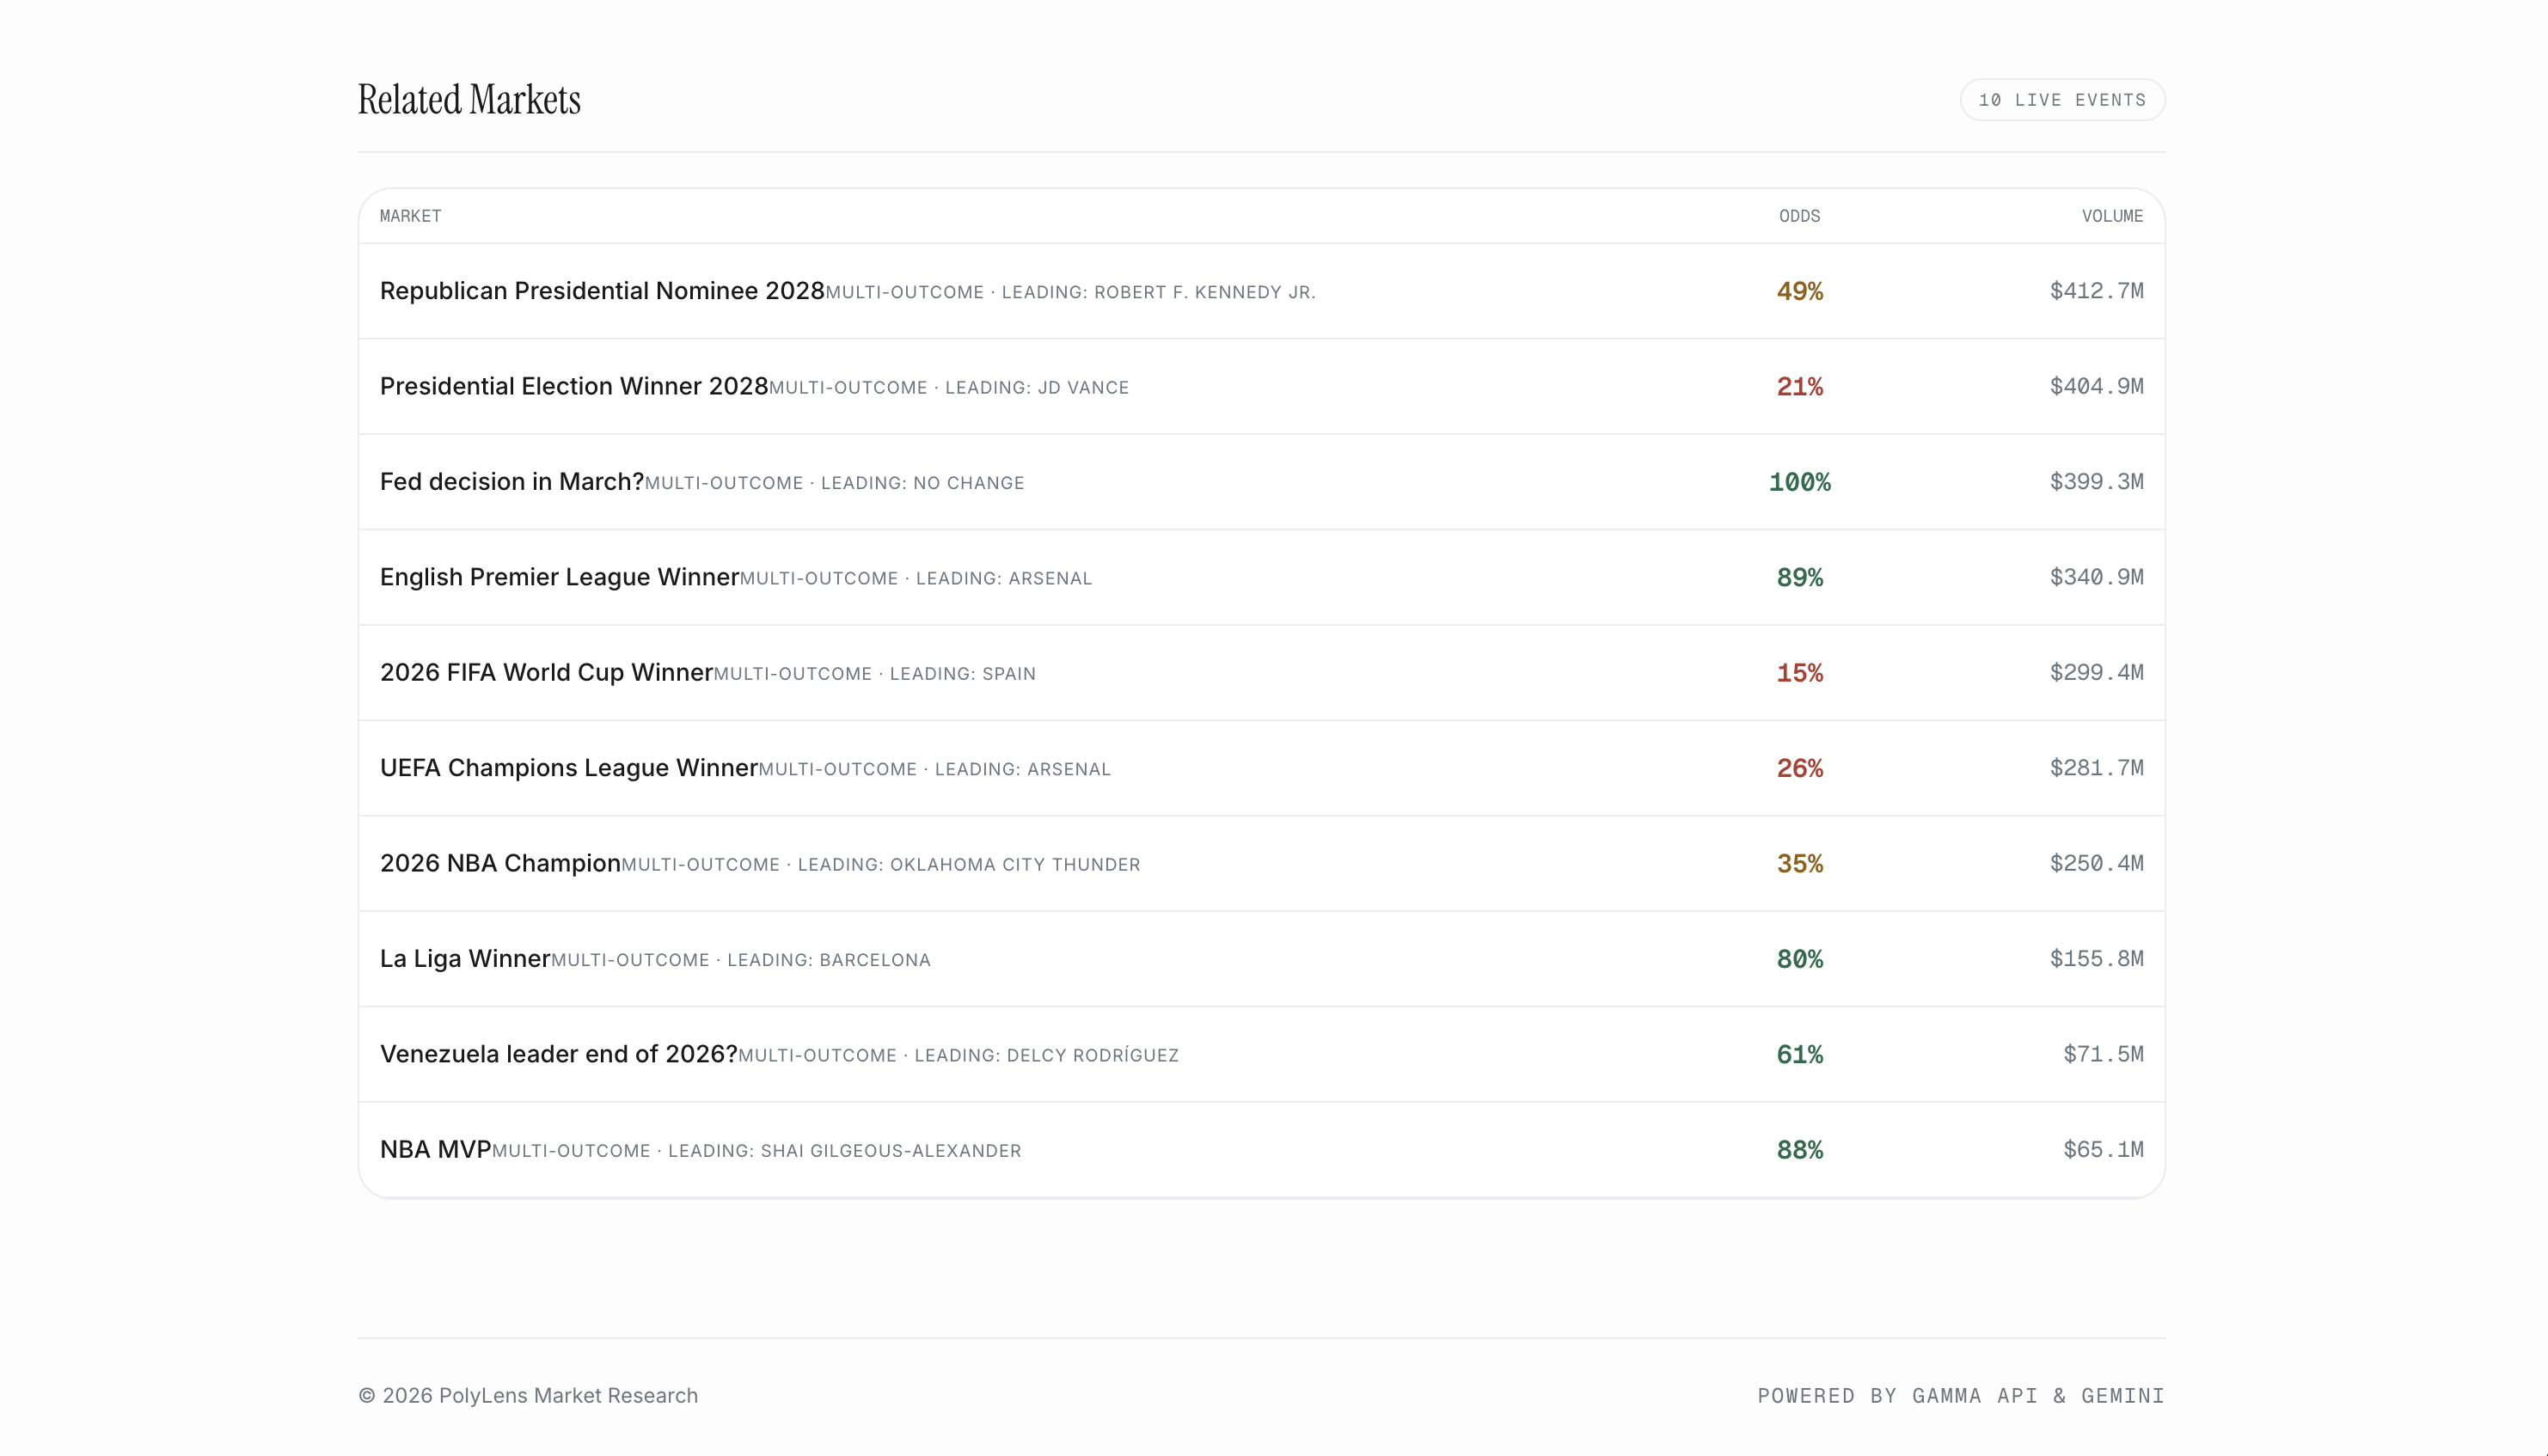Open 2026 NBA Champion market
2548x1456 pixels.
[500, 863]
